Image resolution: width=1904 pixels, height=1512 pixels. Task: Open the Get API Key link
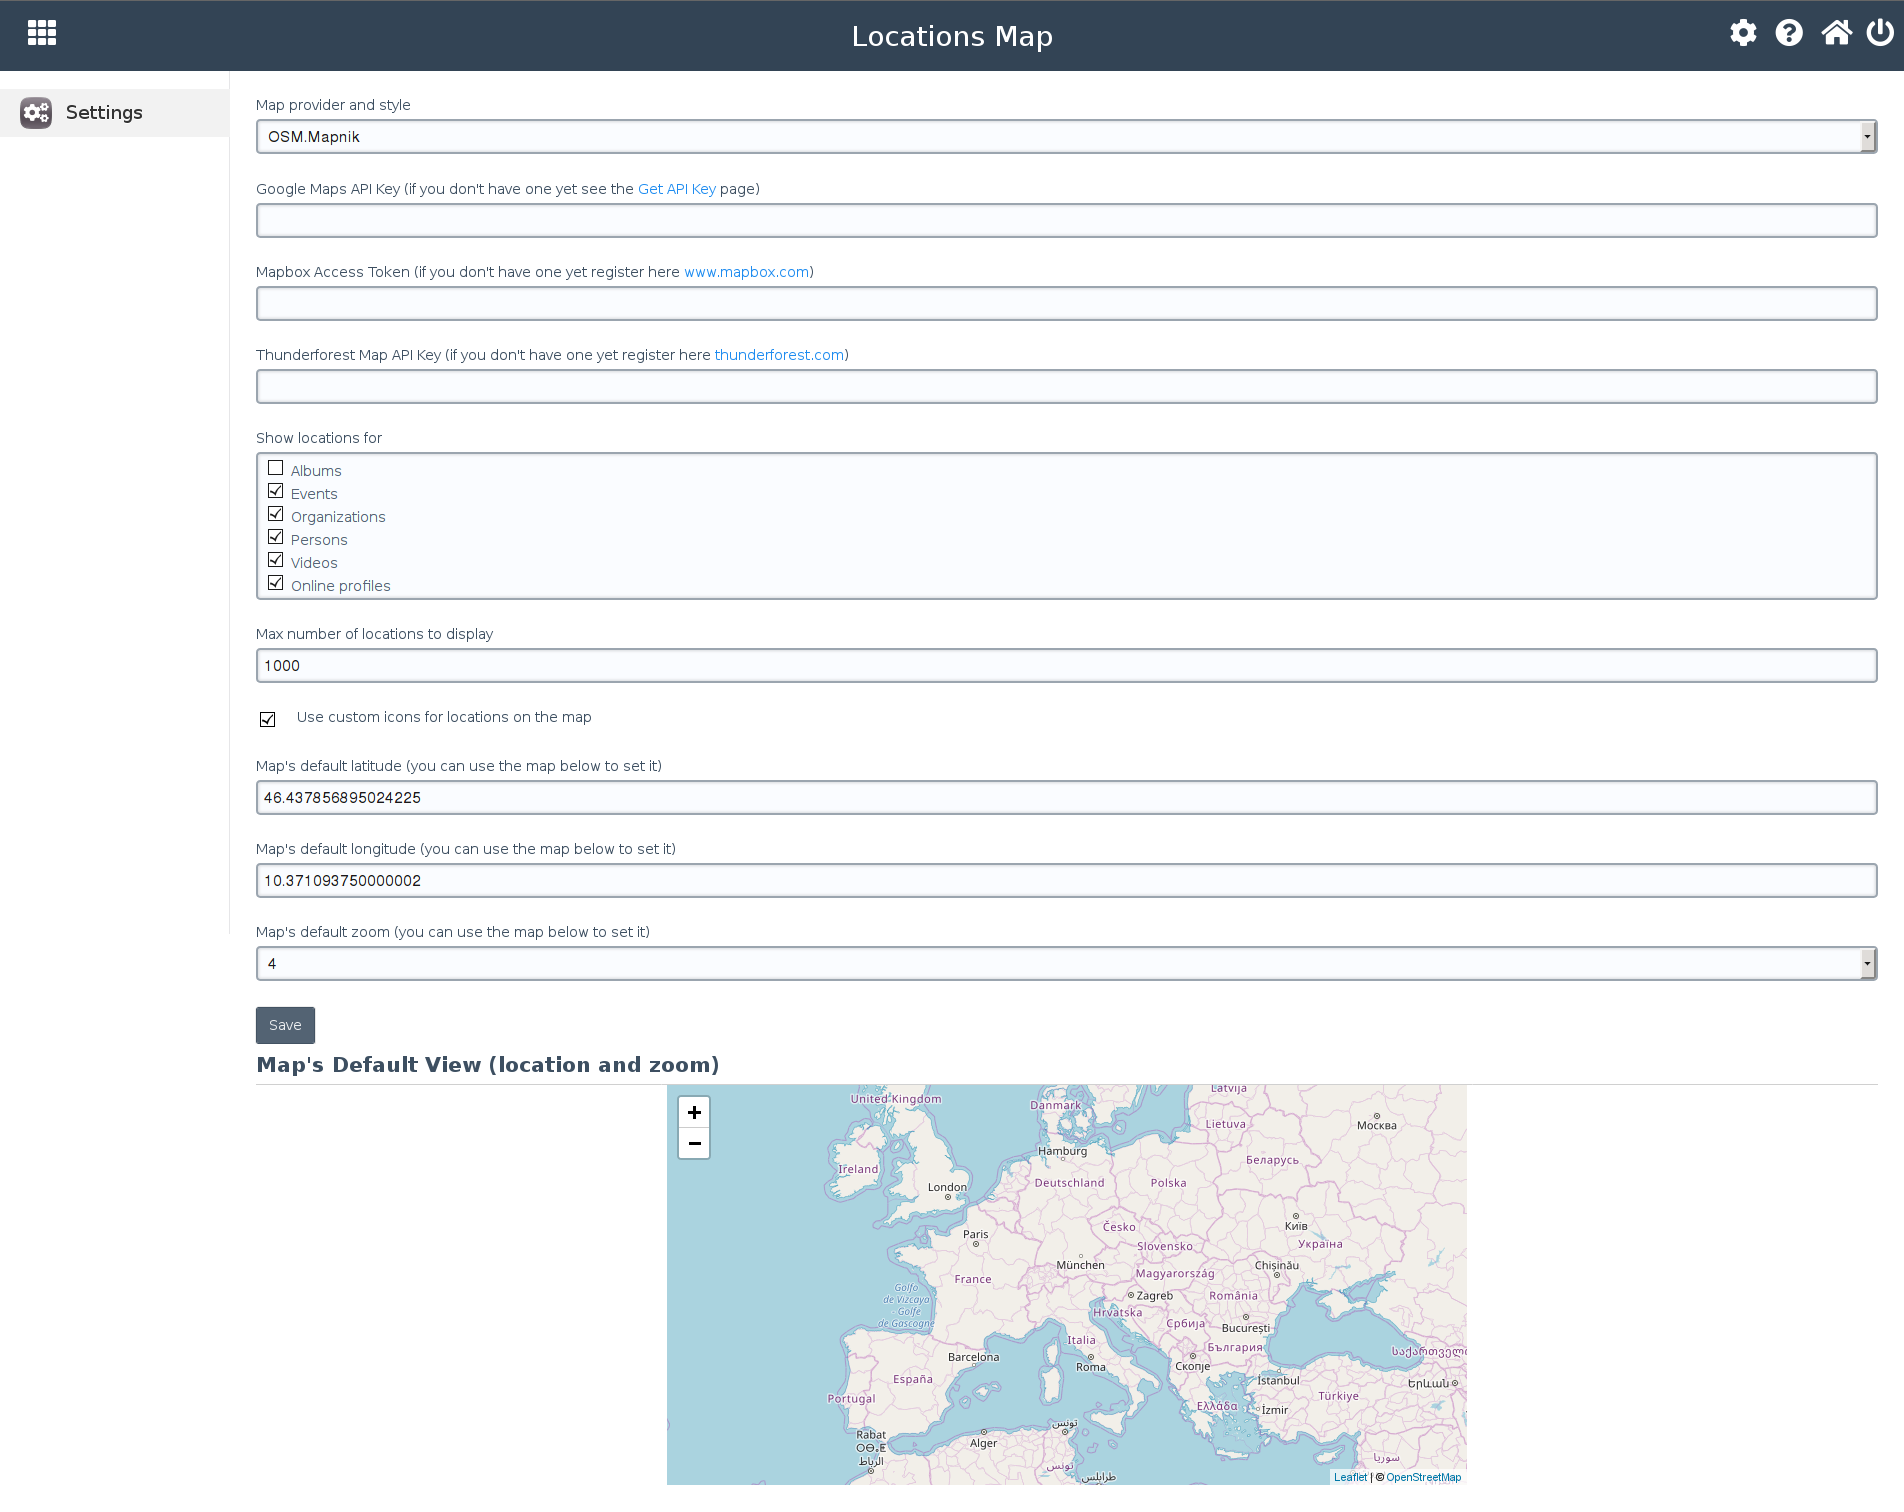click(677, 189)
